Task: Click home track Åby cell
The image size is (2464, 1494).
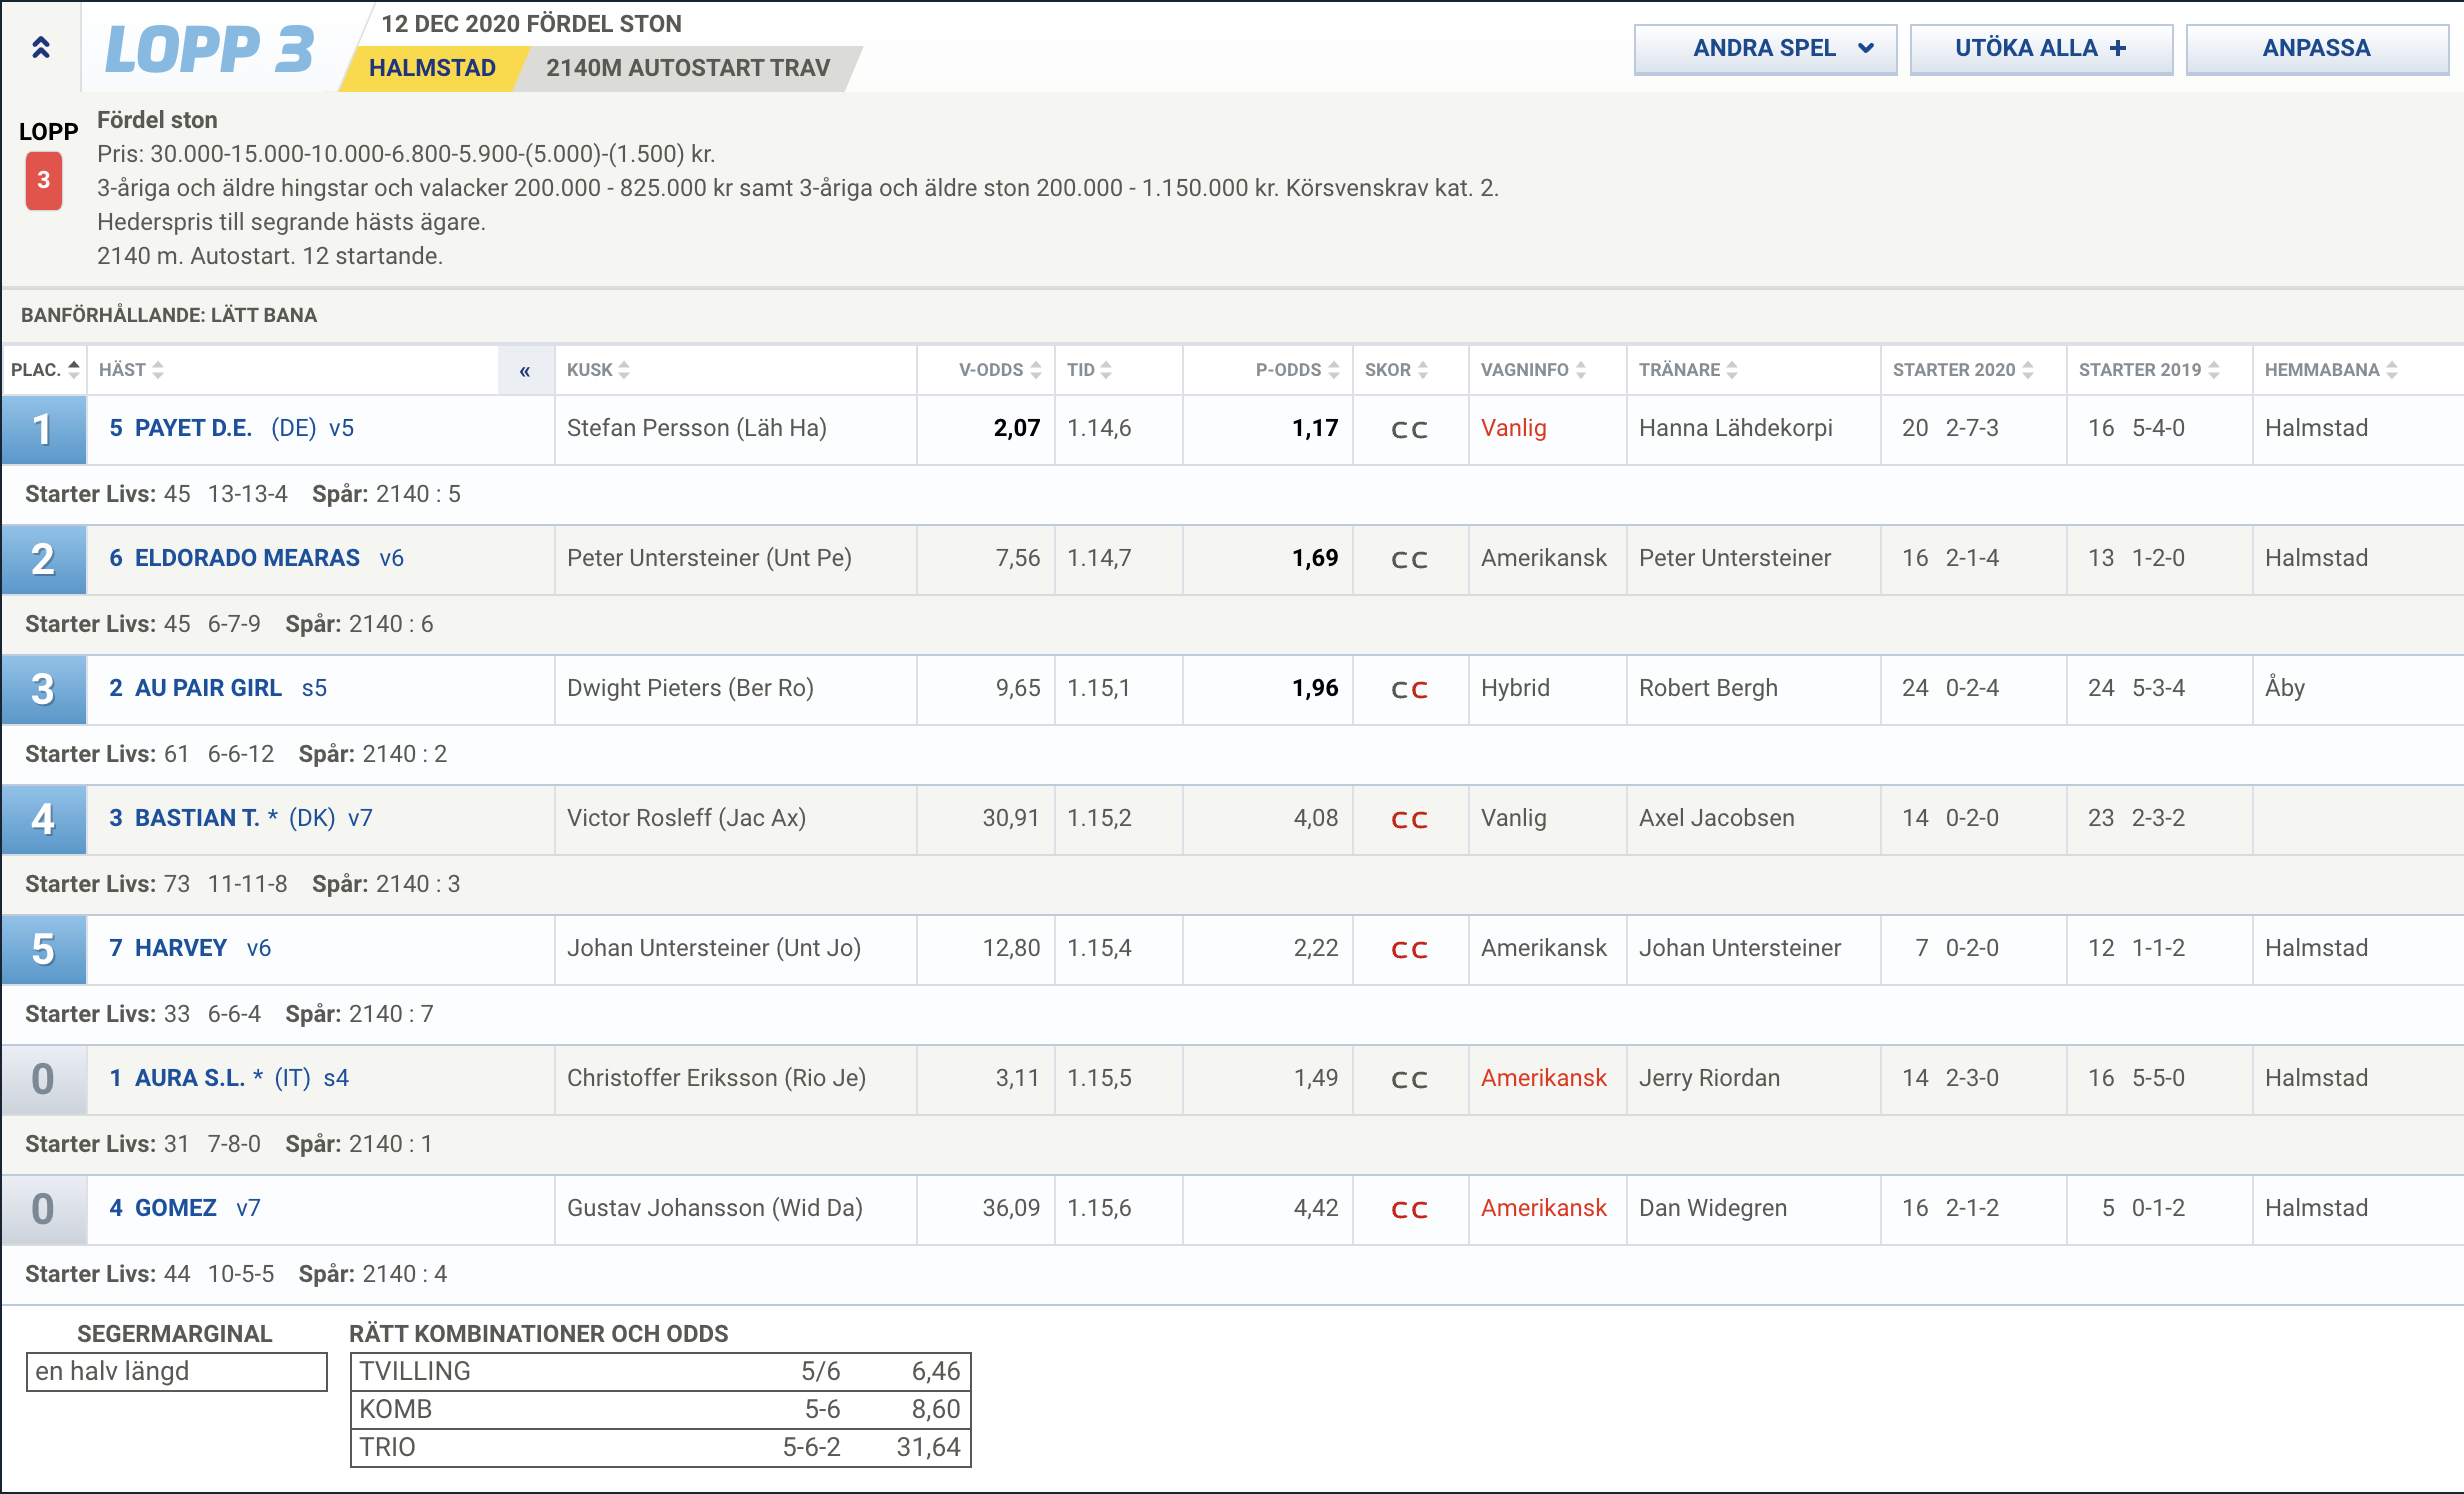Action: point(2284,688)
